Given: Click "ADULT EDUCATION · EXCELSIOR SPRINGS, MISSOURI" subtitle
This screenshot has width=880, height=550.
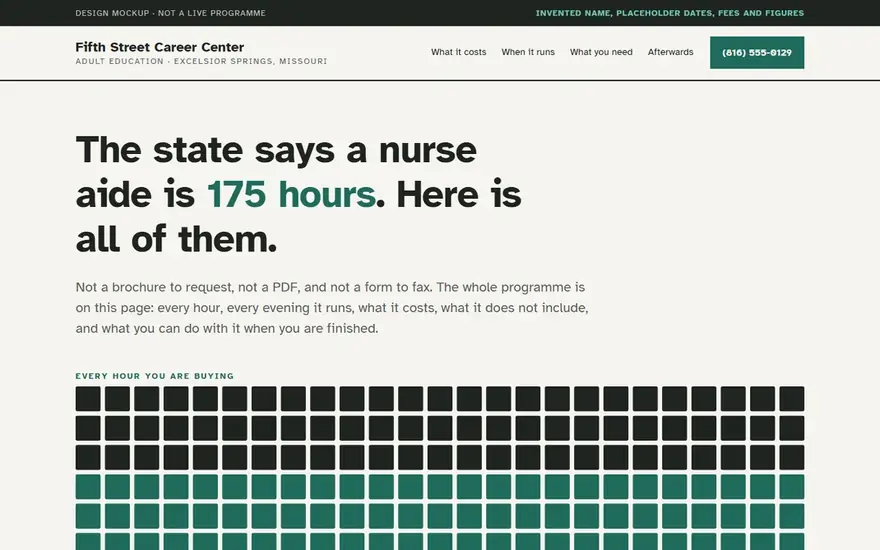Looking at the screenshot, I should (201, 61).
